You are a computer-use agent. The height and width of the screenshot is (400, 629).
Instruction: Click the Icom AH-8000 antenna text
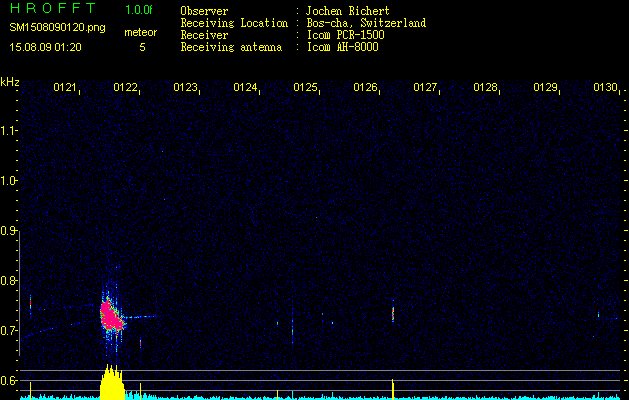pyautogui.click(x=343, y=47)
